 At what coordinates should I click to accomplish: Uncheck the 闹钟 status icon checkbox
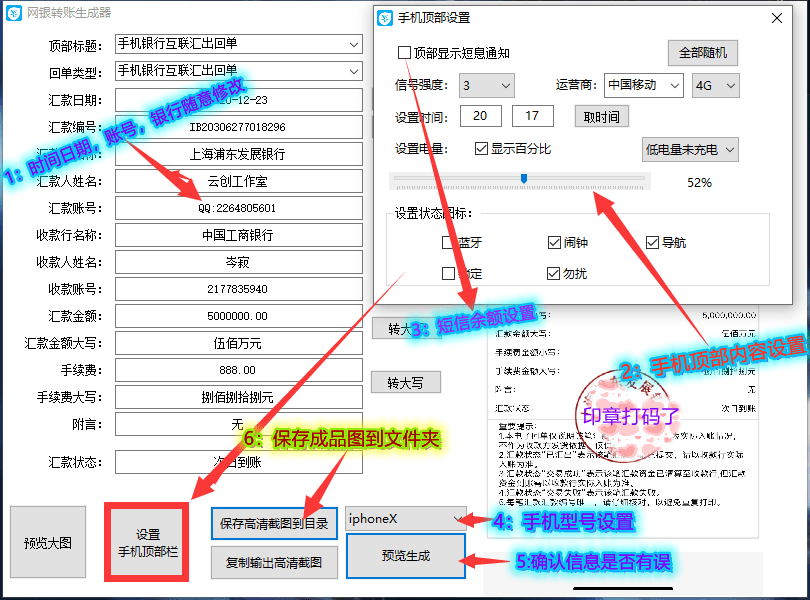[x=554, y=242]
